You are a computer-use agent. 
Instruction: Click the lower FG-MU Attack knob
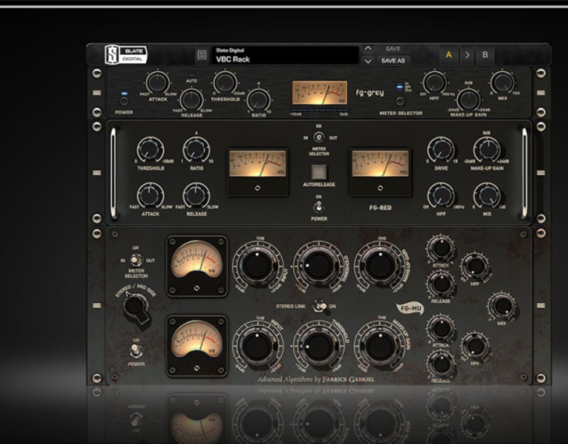pos(441,329)
